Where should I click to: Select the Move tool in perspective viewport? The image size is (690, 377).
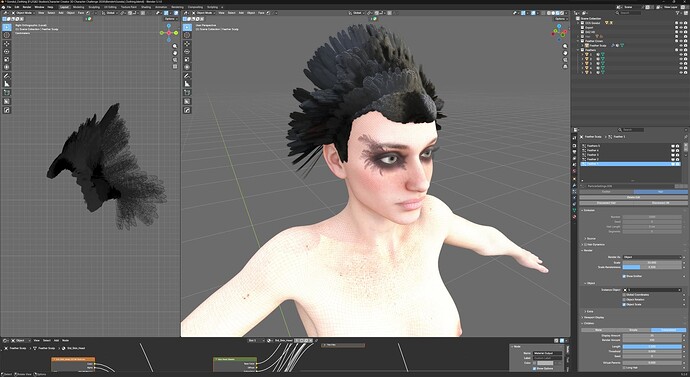click(187, 44)
